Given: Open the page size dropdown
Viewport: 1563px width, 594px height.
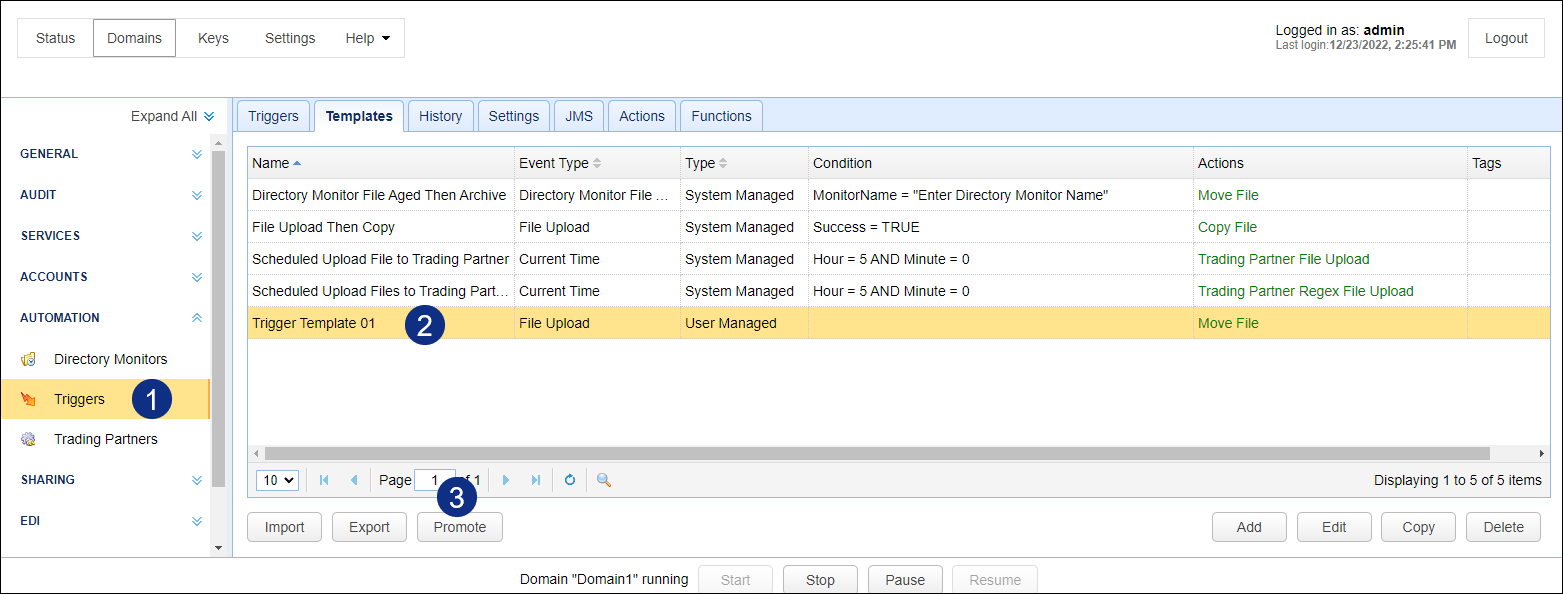Looking at the screenshot, I should pos(278,480).
